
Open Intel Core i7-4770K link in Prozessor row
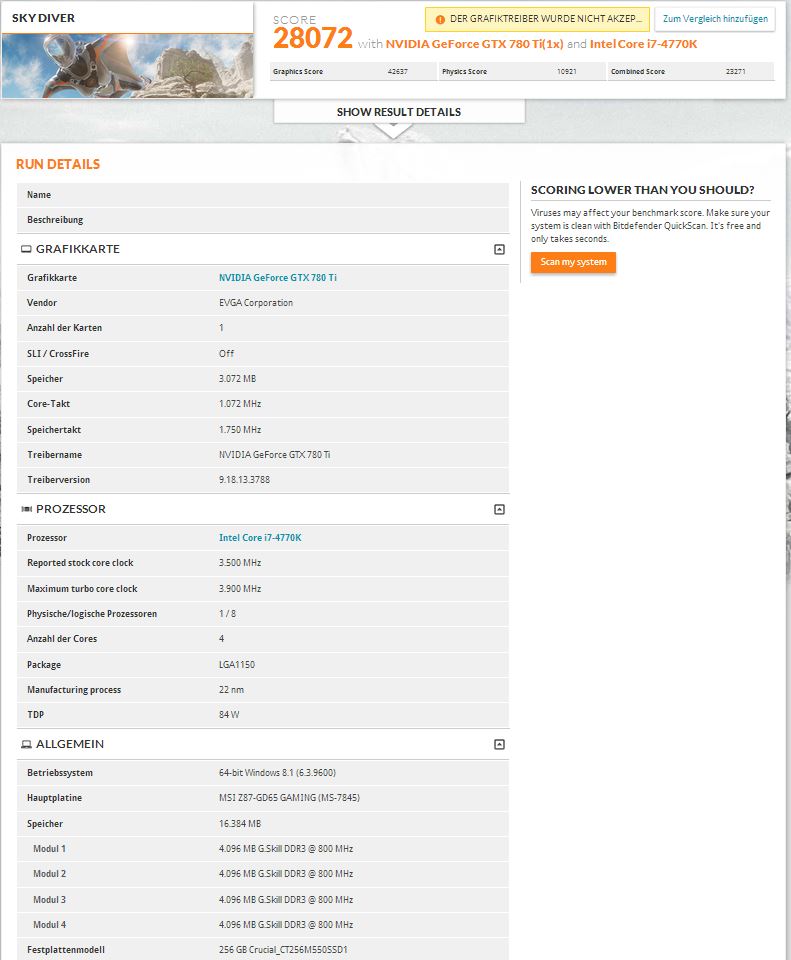point(260,538)
